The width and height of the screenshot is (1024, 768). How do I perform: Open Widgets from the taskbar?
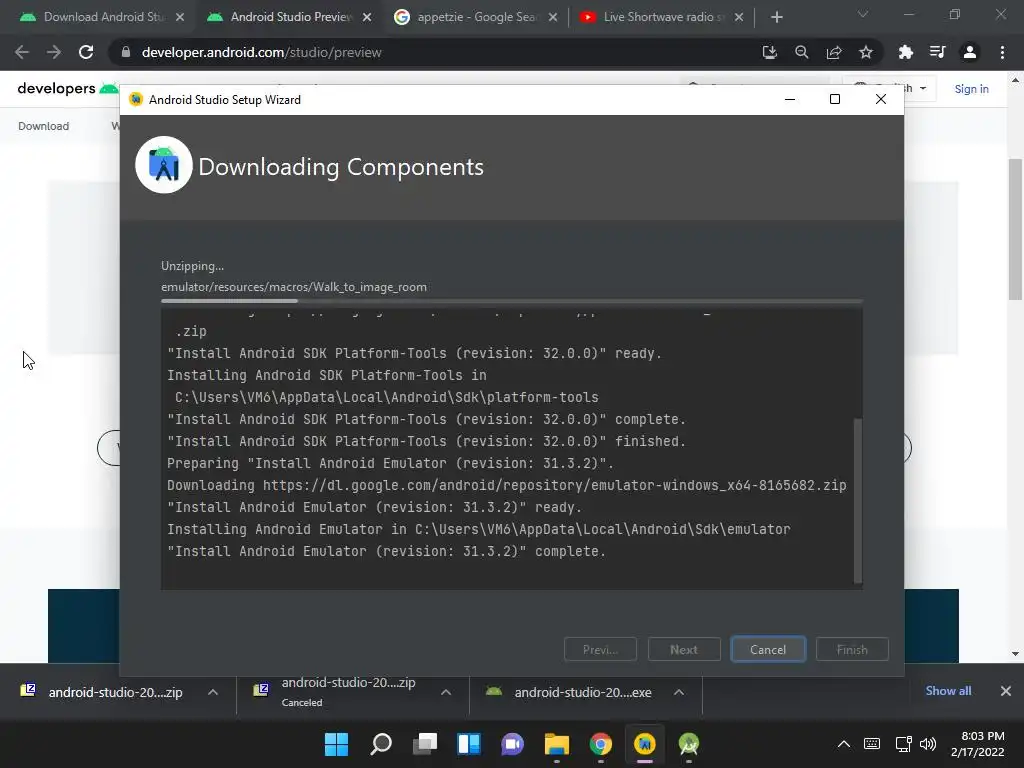click(469, 744)
